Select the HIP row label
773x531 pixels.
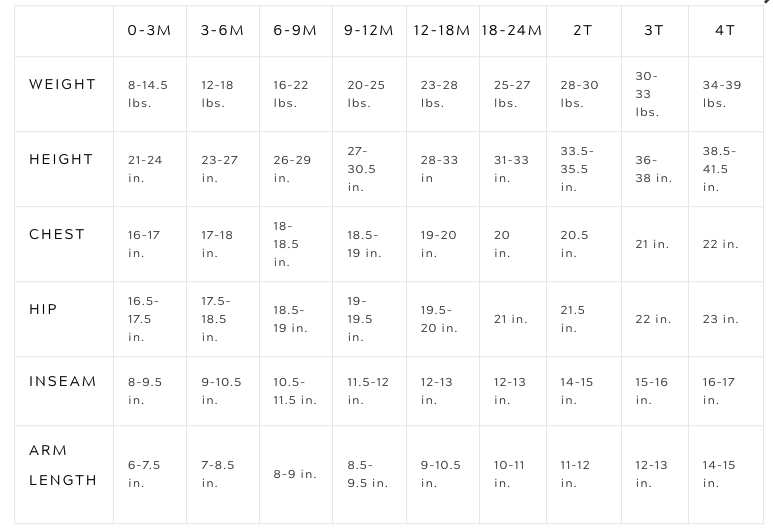(44, 310)
